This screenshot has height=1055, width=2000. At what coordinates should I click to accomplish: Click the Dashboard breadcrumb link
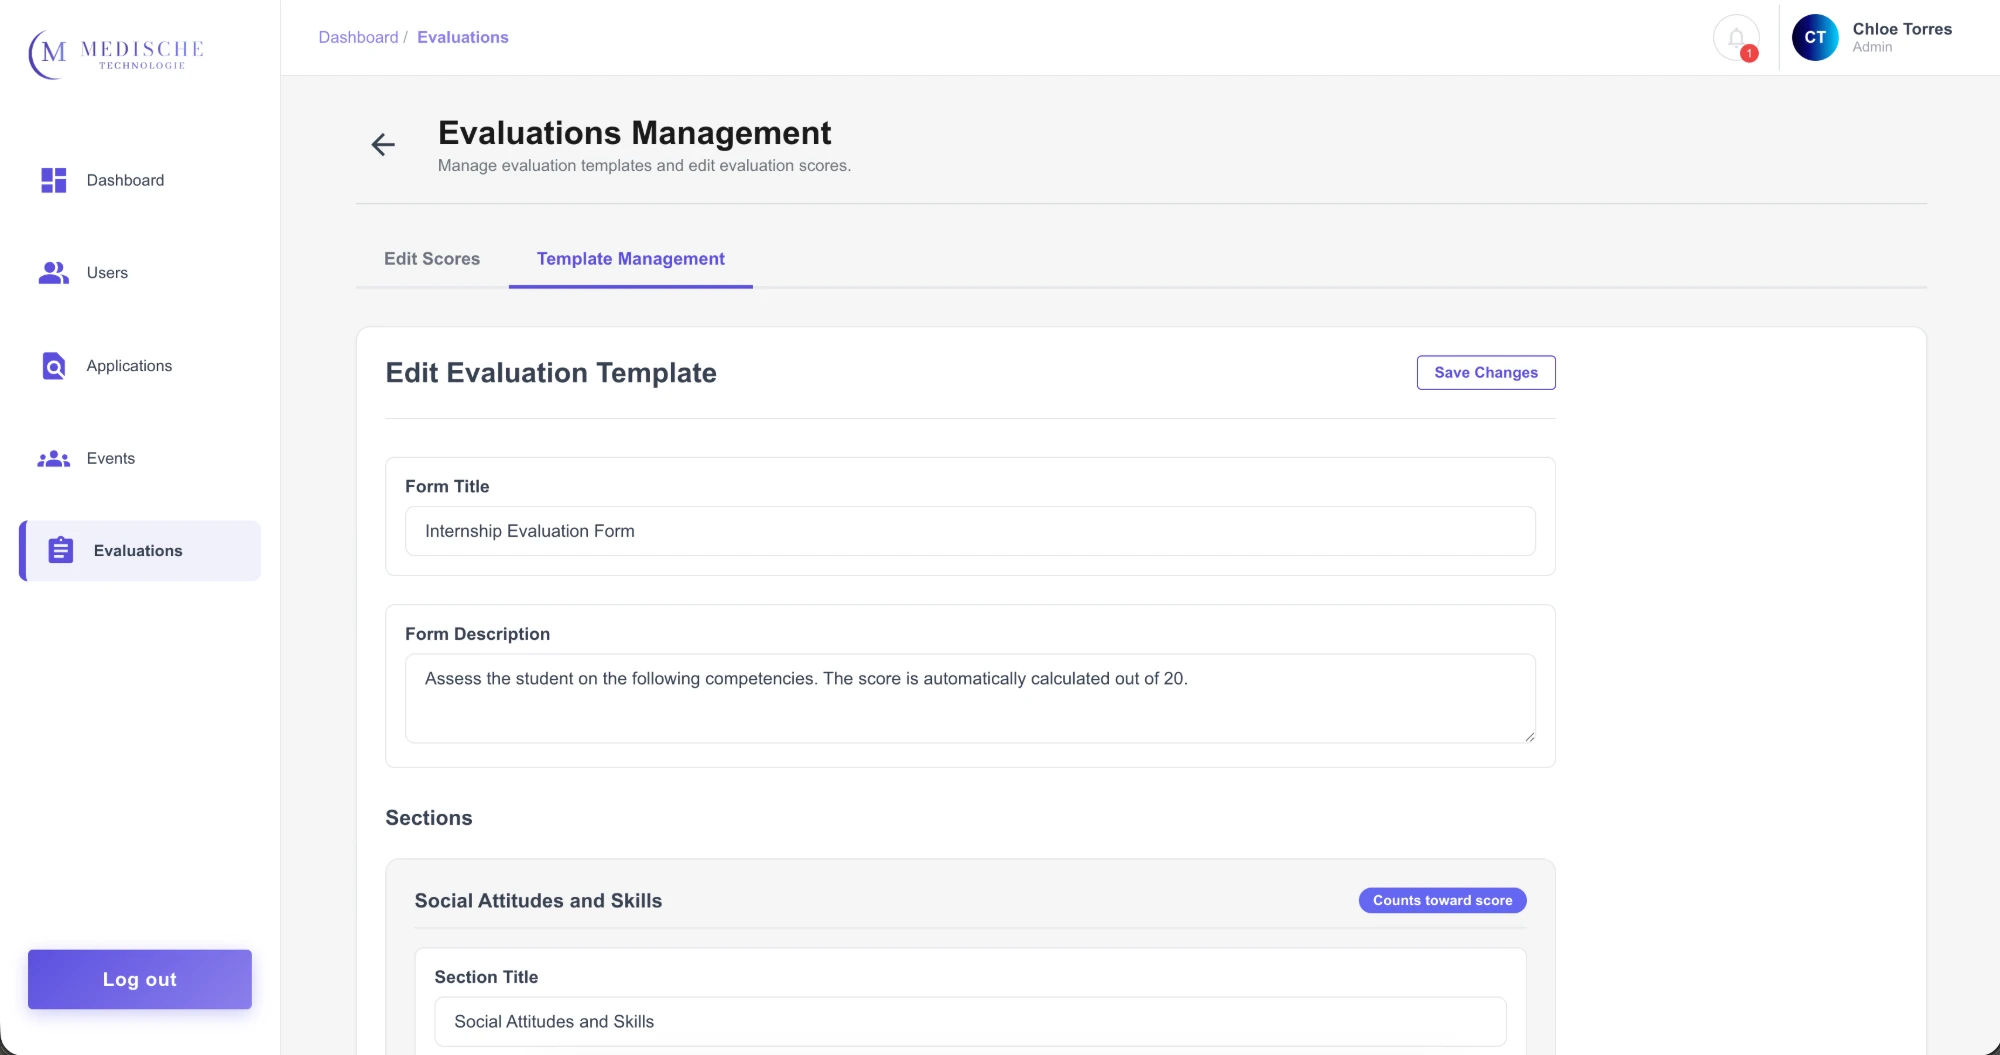[358, 37]
